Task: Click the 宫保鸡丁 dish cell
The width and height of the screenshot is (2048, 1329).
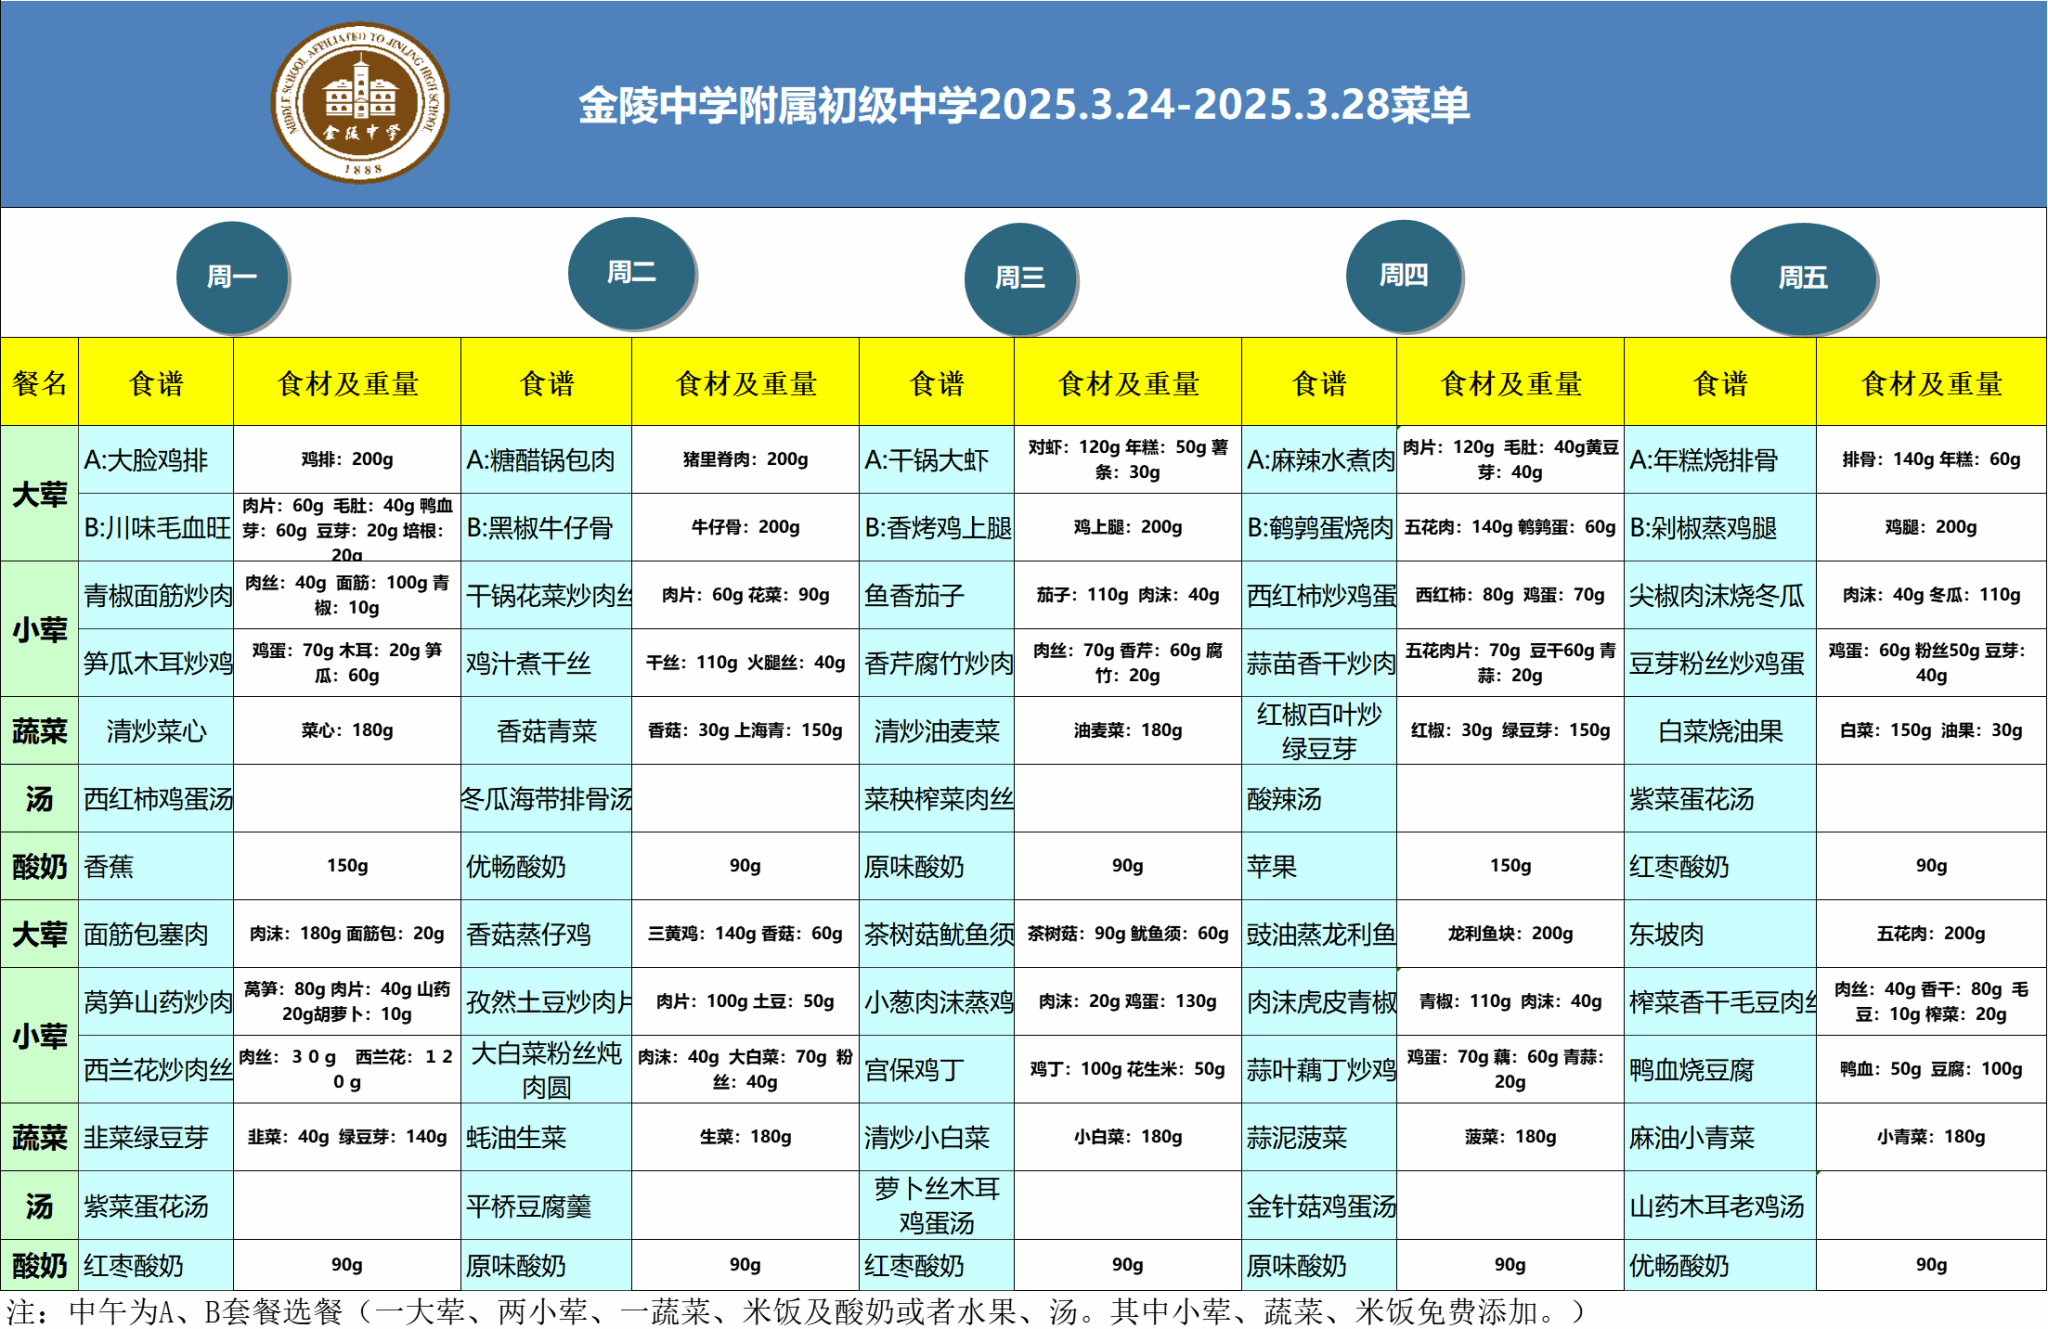Action: (936, 1070)
